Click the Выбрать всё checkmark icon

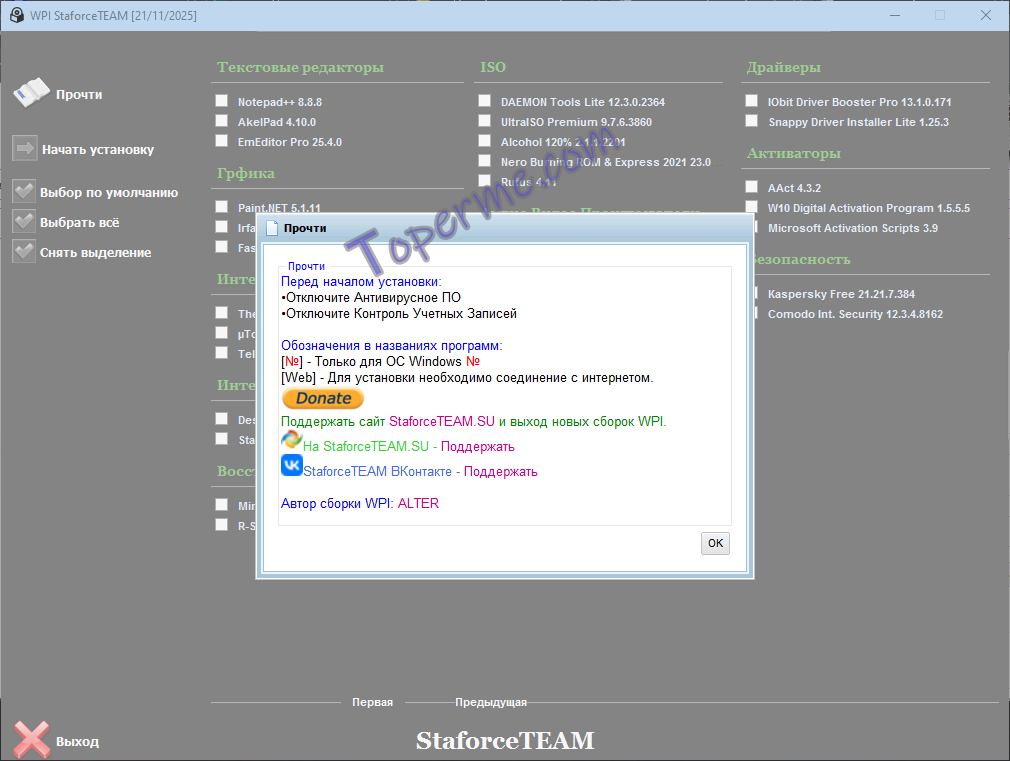(x=24, y=222)
